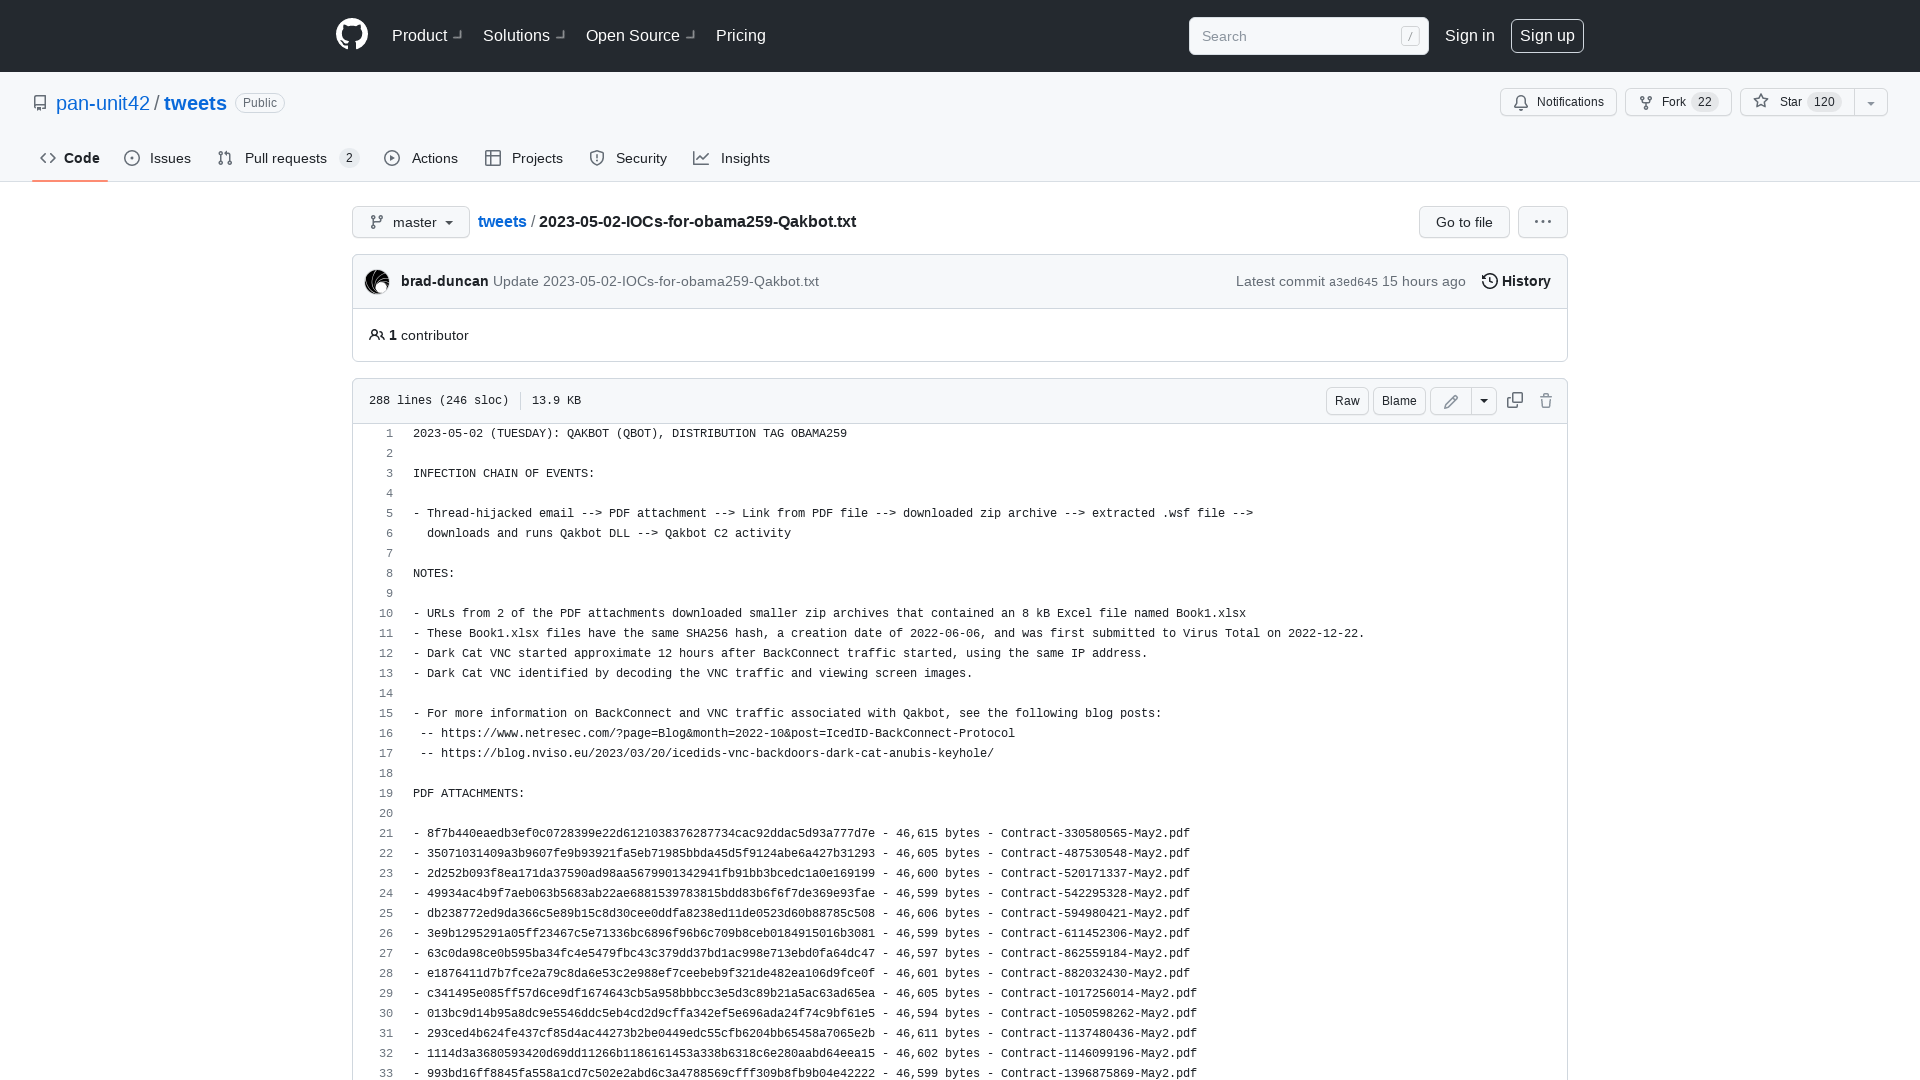Open commit a3ed645

click(1353, 282)
